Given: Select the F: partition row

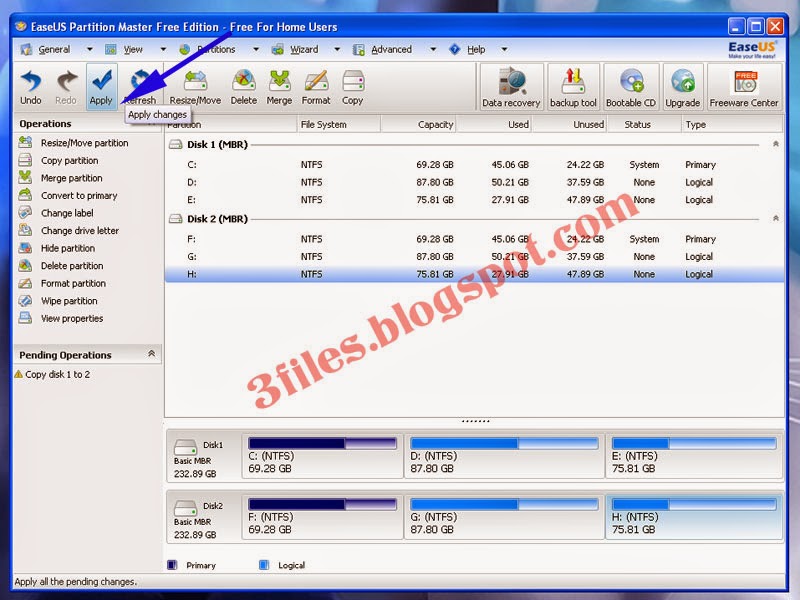Looking at the screenshot, I should click(474, 239).
